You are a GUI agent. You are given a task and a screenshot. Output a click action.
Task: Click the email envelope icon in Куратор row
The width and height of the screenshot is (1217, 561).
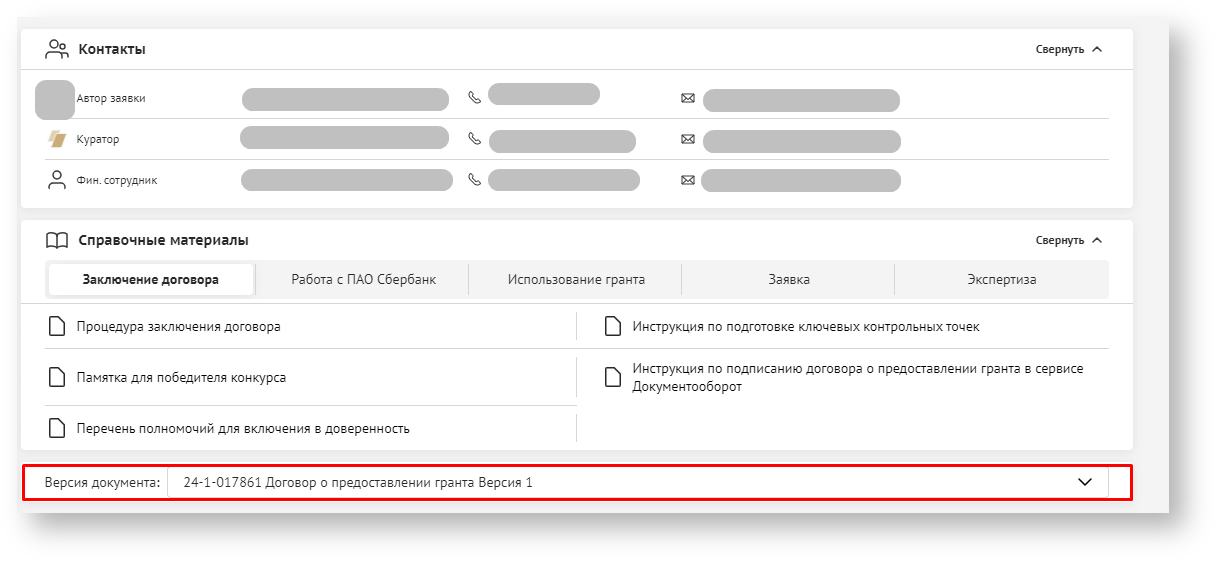(x=687, y=139)
